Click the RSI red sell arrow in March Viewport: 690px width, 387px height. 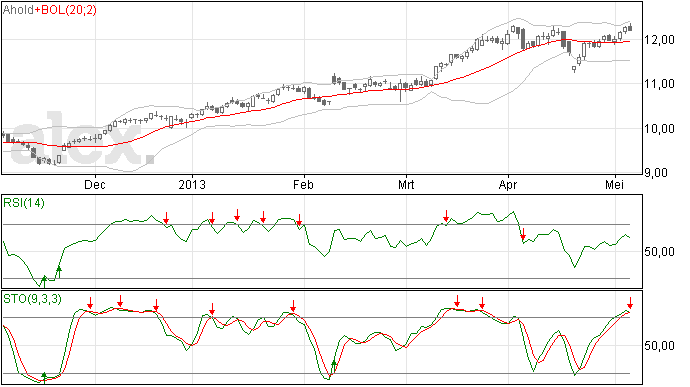coord(446,216)
